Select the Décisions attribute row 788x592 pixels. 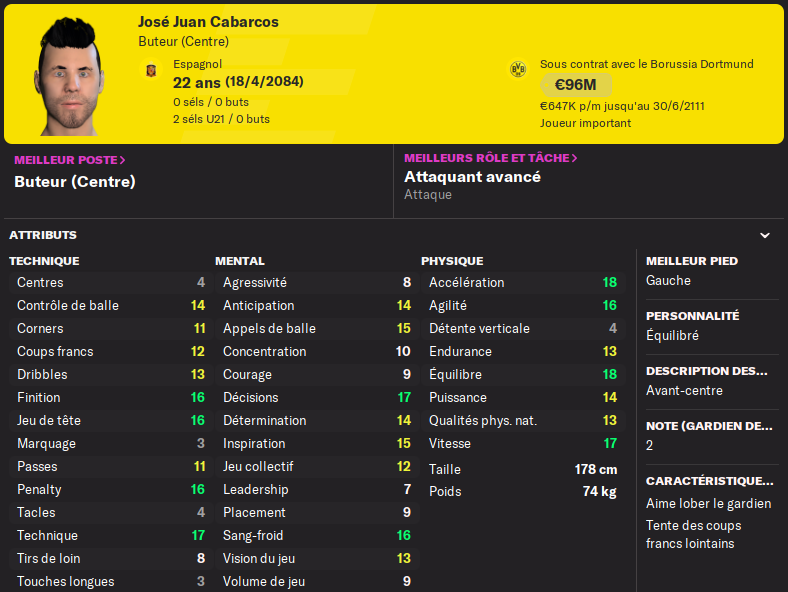316,397
